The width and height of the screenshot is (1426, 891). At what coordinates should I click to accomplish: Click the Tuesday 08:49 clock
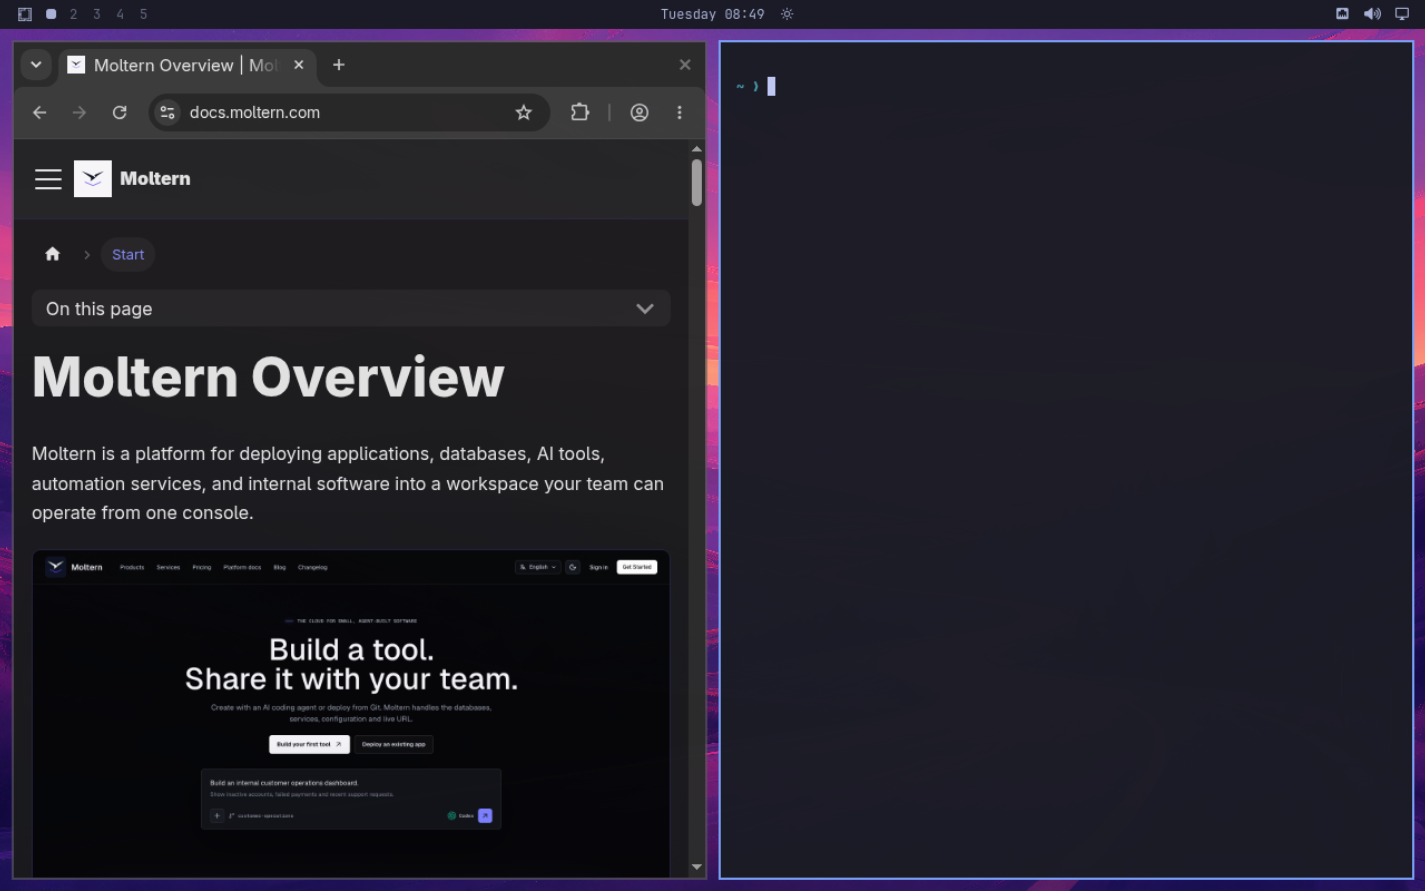(x=712, y=14)
